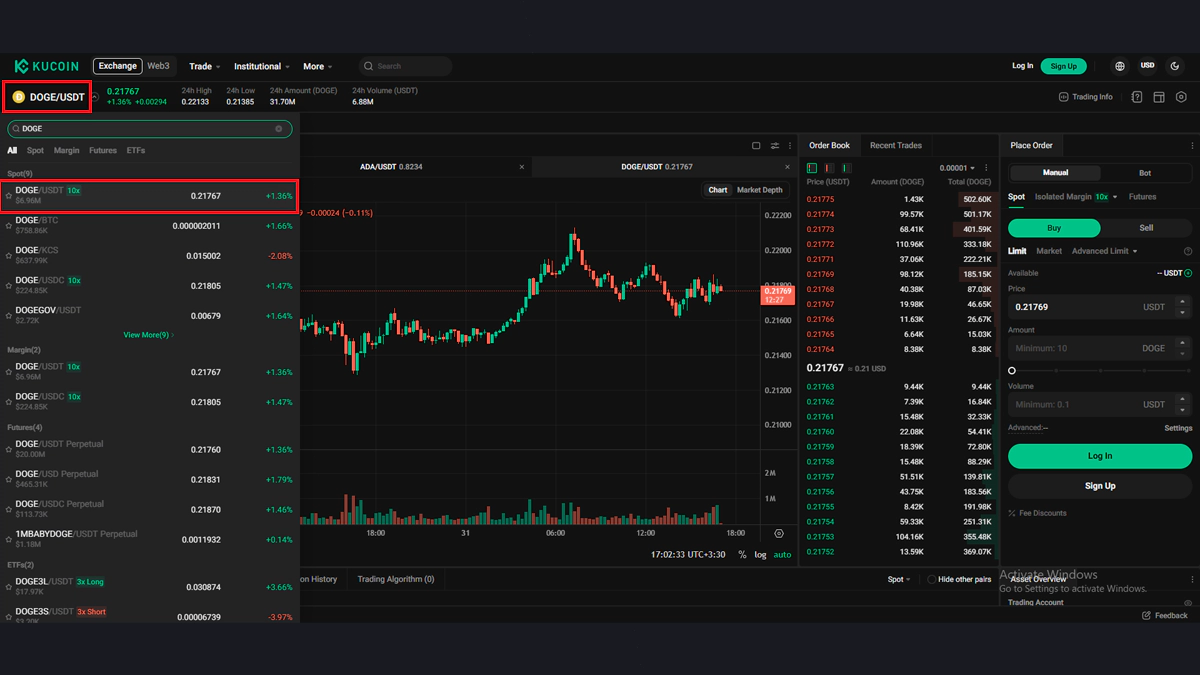Toggle Hide other pairs radio
Viewport: 1200px width, 675px height.
tap(932, 579)
